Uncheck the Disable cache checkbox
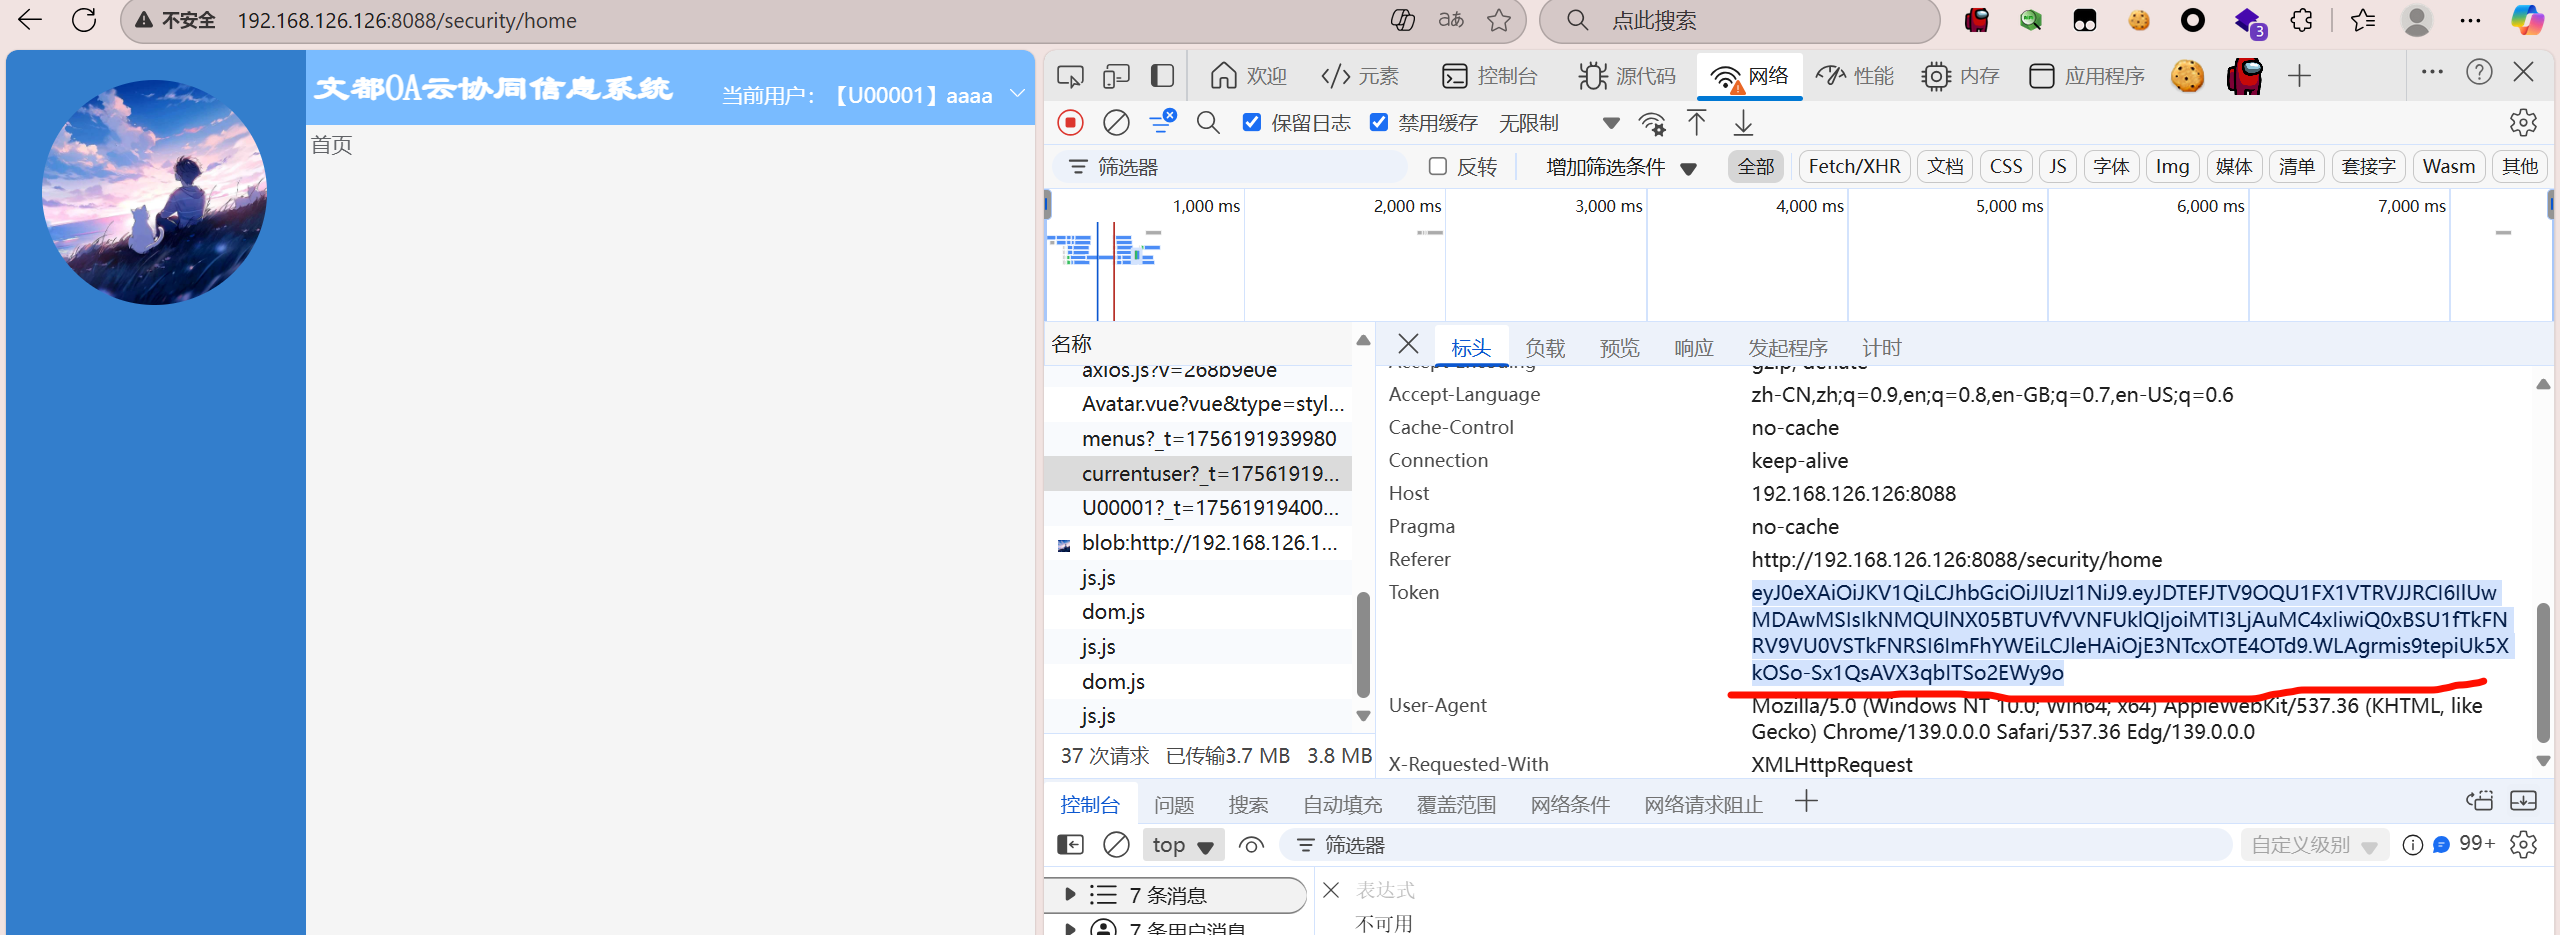 click(1379, 123)
